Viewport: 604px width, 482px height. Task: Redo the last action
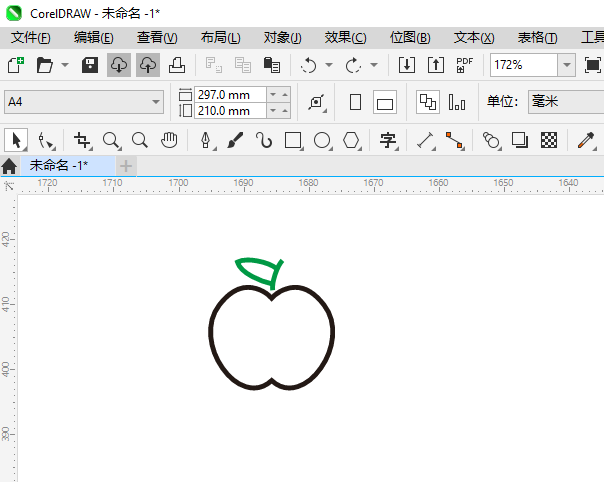pos(353,65)
